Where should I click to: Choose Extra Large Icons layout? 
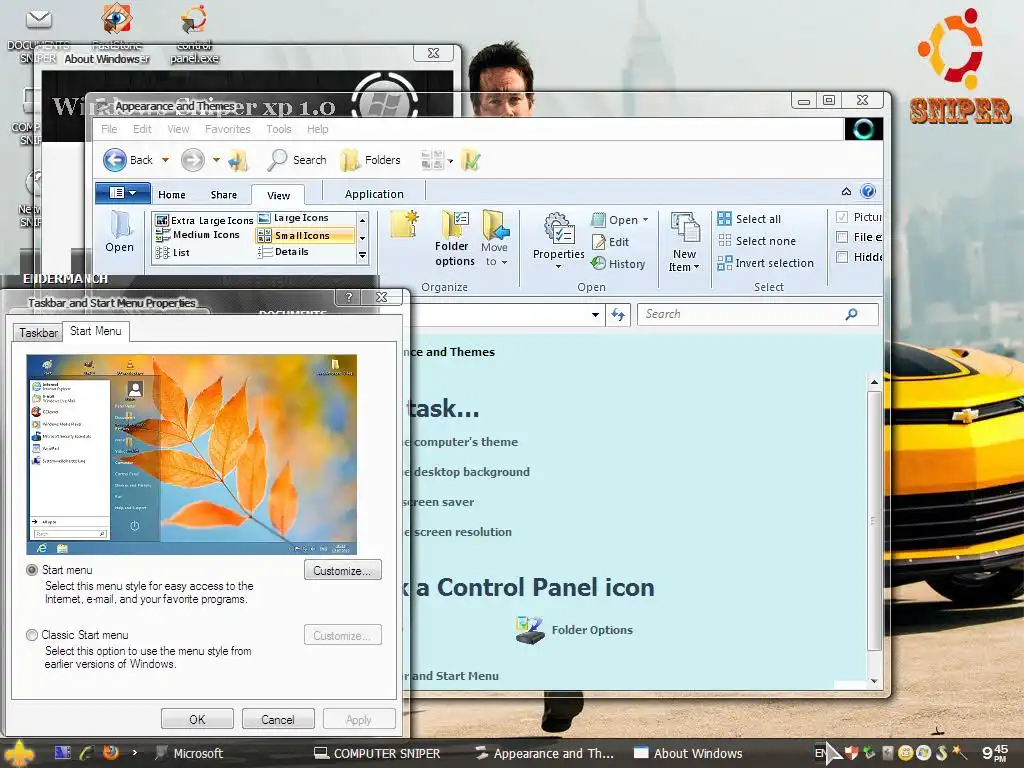(204, 220)
